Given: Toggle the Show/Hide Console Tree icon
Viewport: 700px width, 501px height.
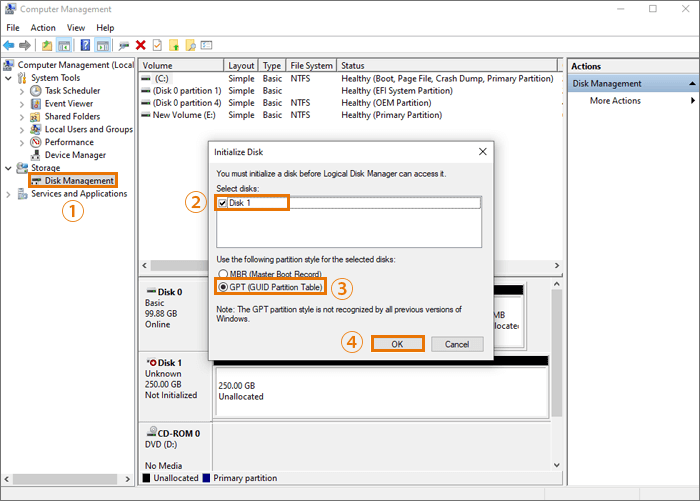Looking at the screenshot, I should (x=64, y=45).
